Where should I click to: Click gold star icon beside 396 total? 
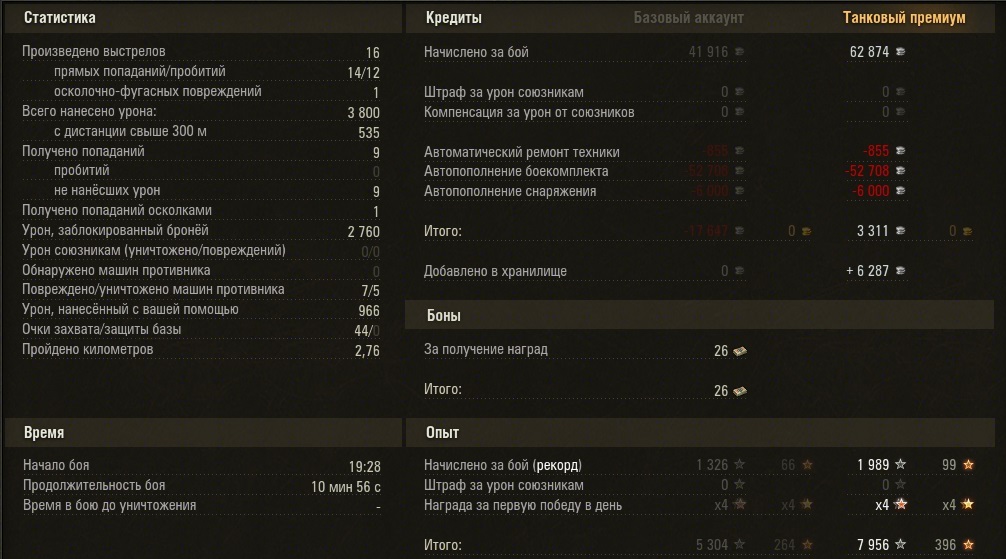968,545
